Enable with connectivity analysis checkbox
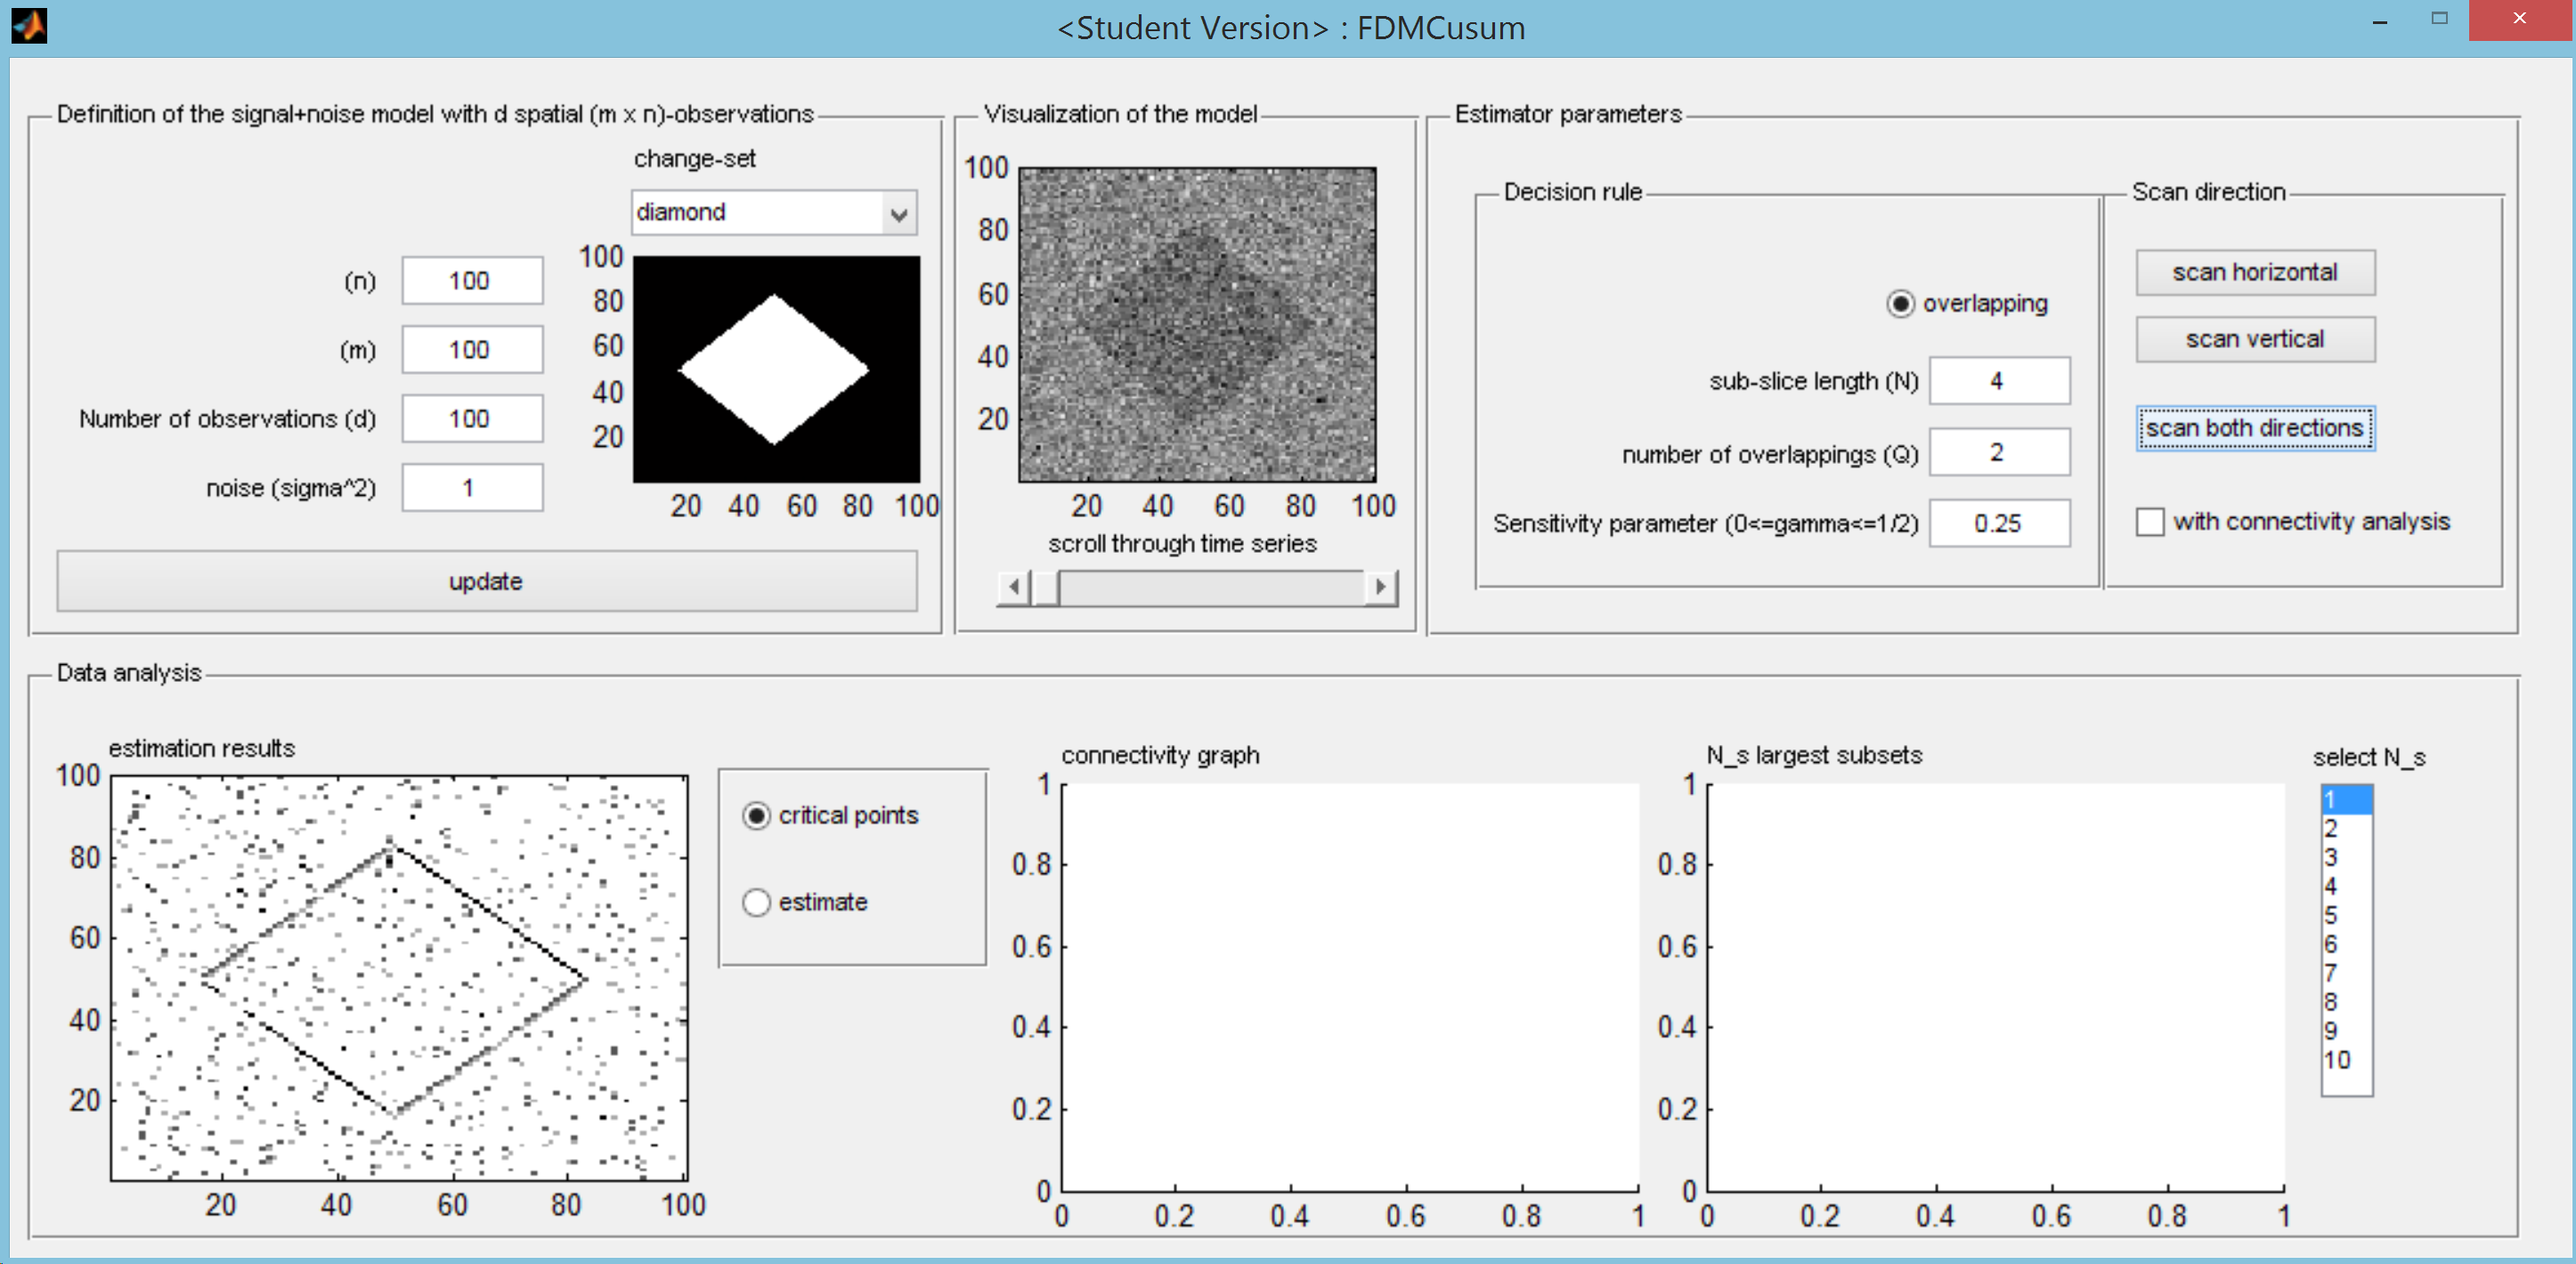 [2150, 521]
